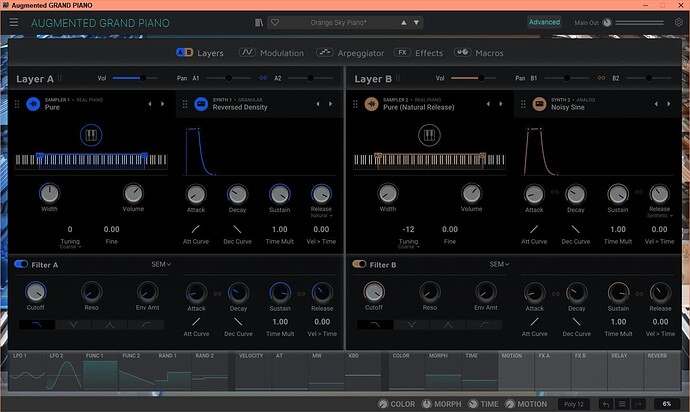Disable the Filter A switch
This screenshot has width=690, height=412.
(21, 264)
